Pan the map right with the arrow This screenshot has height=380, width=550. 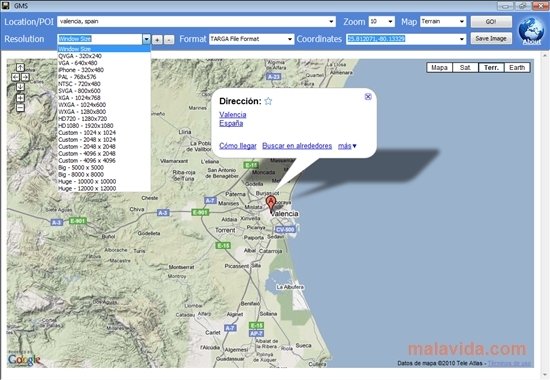25,77
